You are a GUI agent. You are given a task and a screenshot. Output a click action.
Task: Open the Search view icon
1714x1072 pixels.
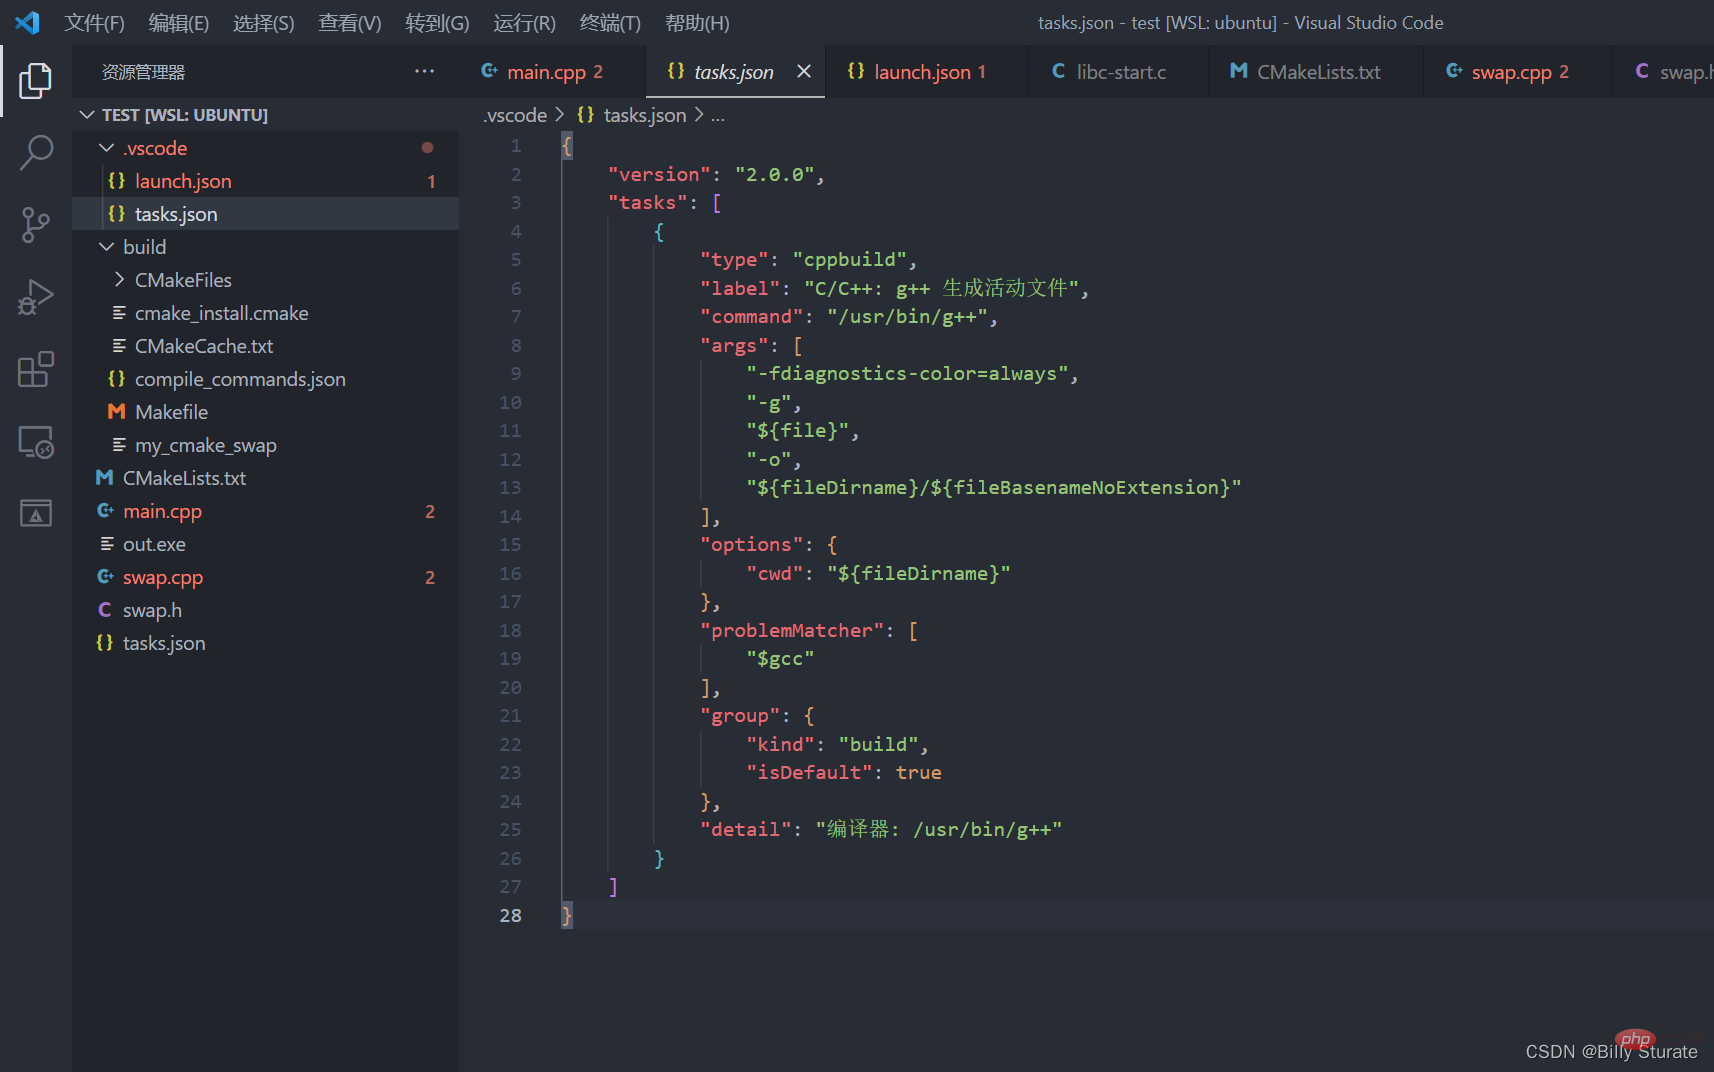(35, 153)
